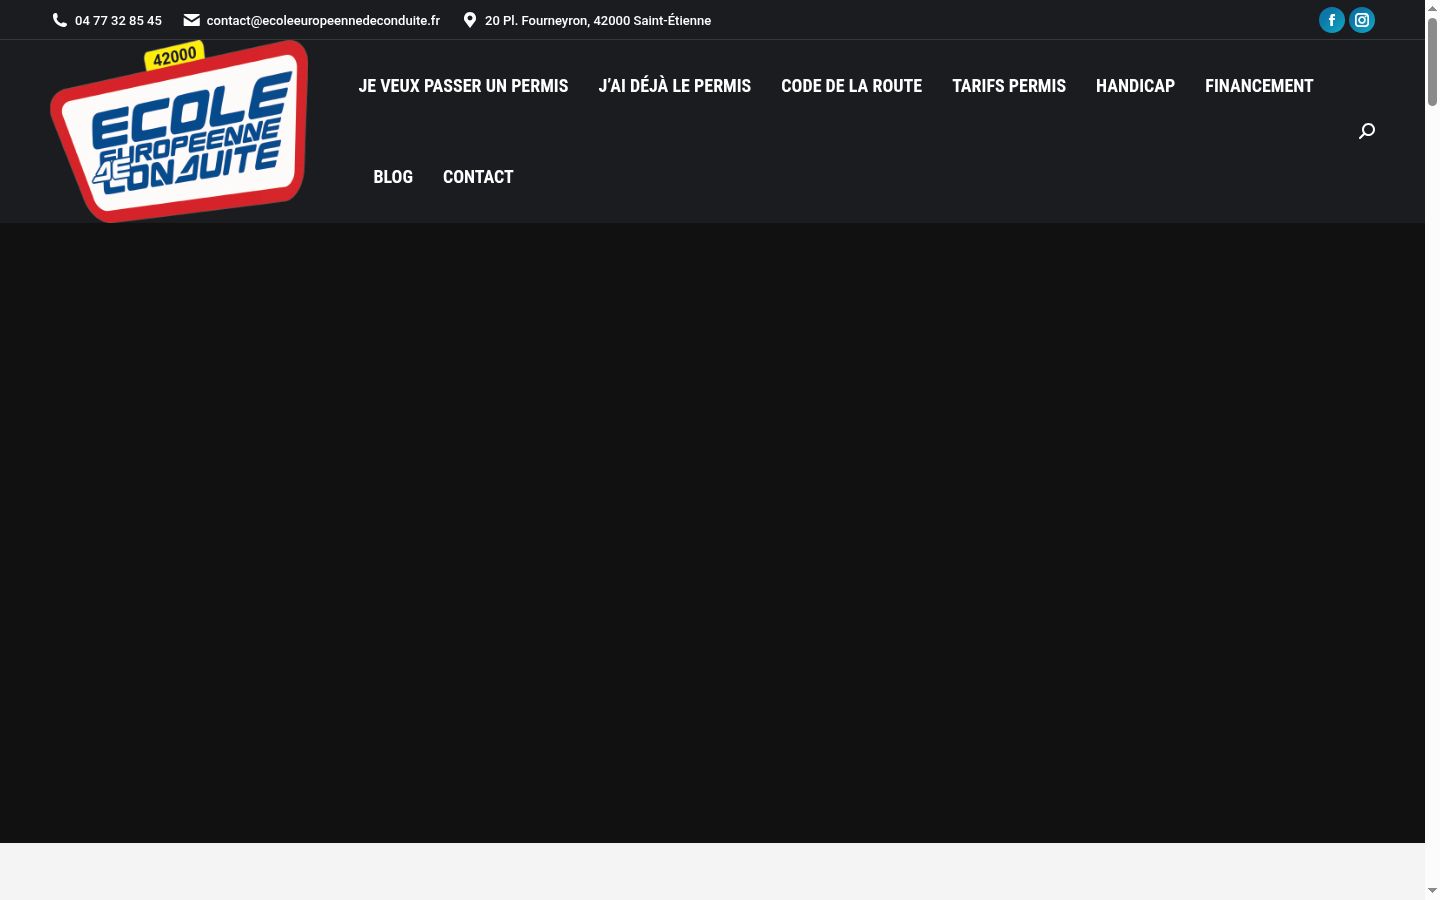Image resolution: width=1440 pixels, height=900 pixels.
Task: Click the page vertical scrollbar thumb
Action: pyautogui.click(x=1432, y=60)
